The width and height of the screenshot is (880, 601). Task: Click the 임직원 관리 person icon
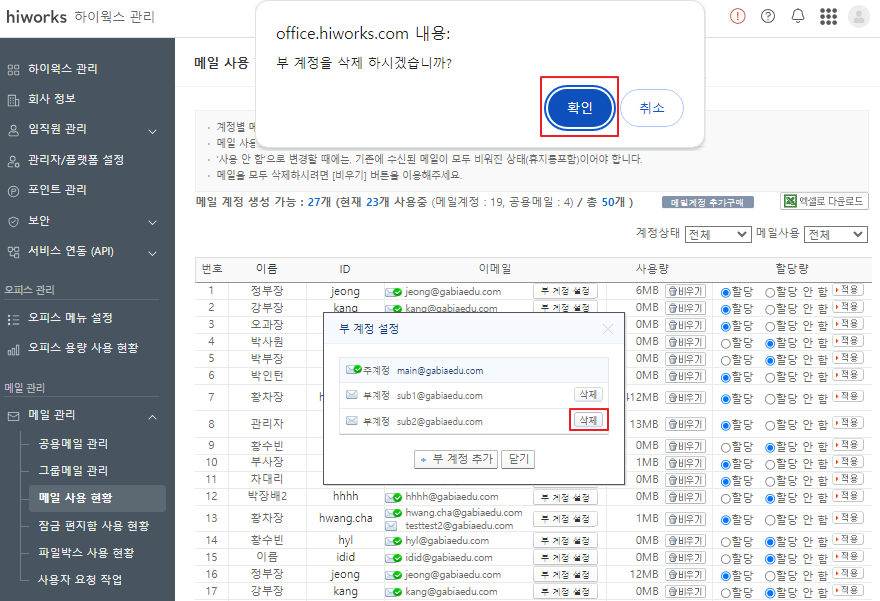[x=13, y=130]
